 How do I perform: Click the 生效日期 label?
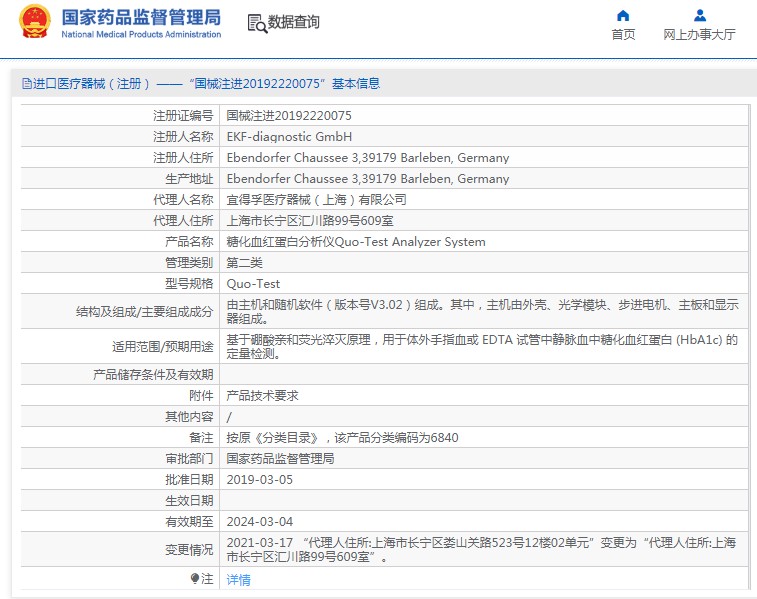coord(189,501)
